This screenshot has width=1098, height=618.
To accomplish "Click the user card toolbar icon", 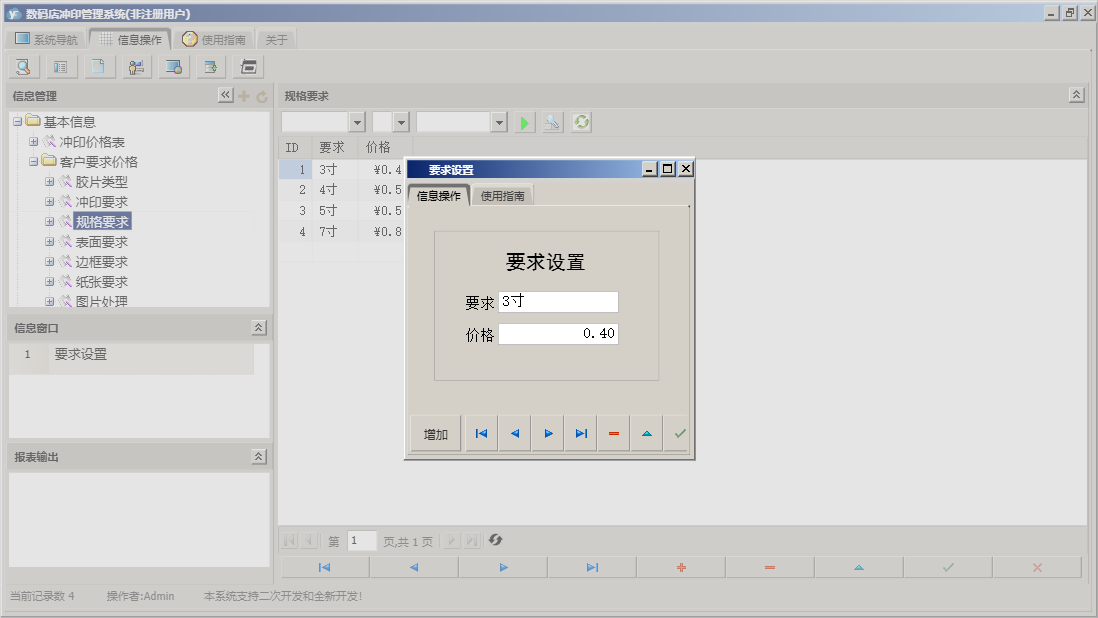I will [x=136, y=67].
